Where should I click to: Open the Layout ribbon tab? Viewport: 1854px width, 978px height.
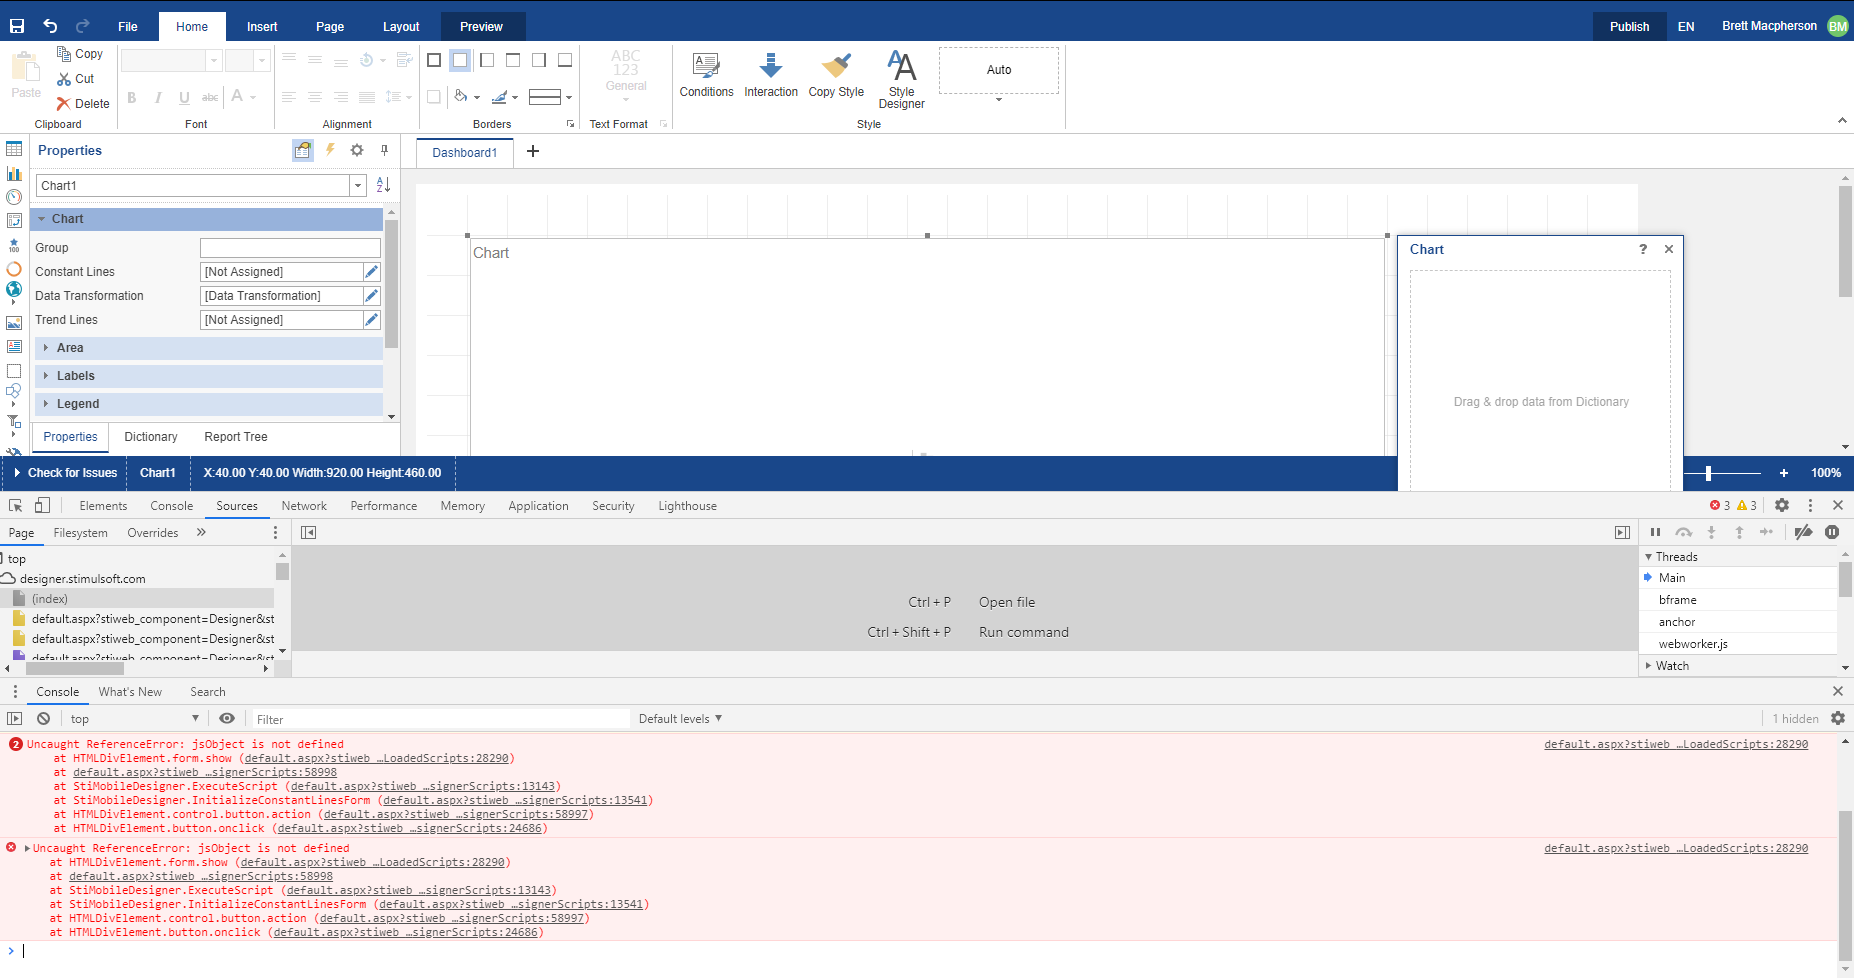tap(401, 27)
